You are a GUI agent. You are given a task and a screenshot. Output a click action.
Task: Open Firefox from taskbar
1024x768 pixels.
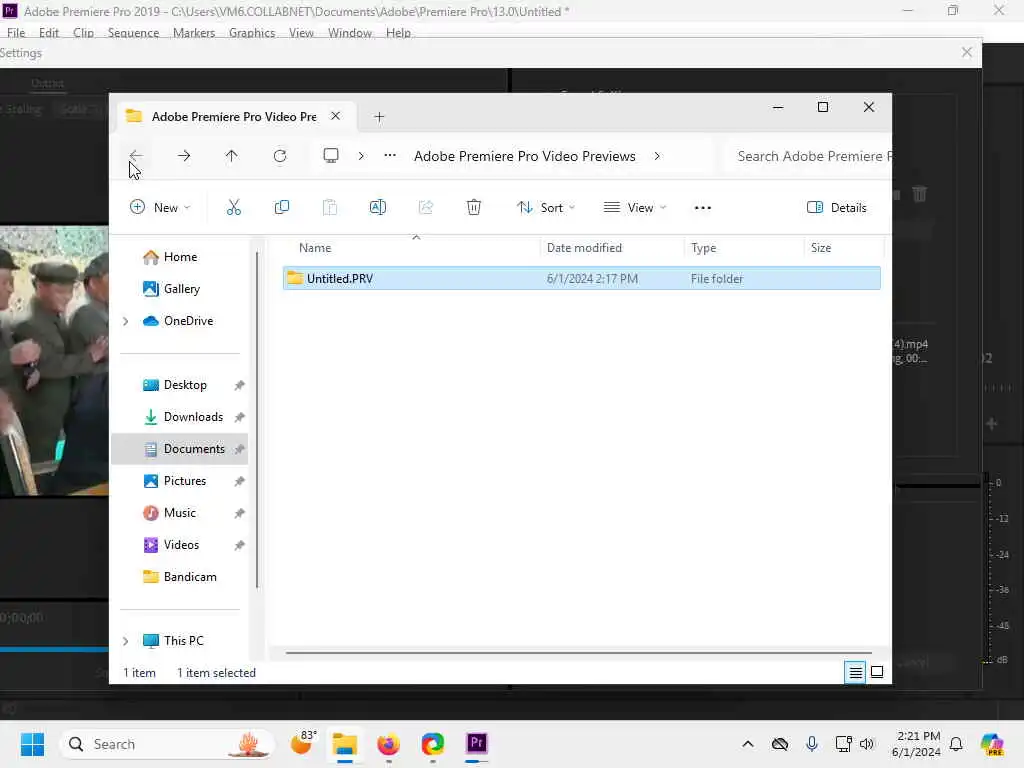click(389, 744)
